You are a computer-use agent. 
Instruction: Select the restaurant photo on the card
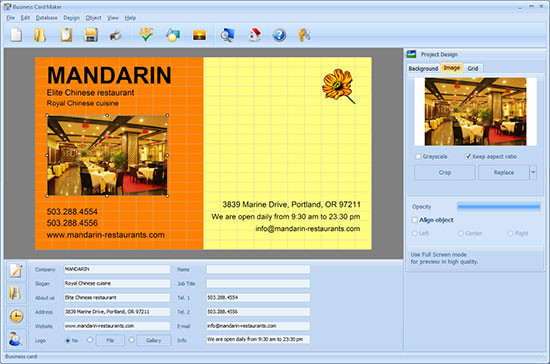coord(107,155)
